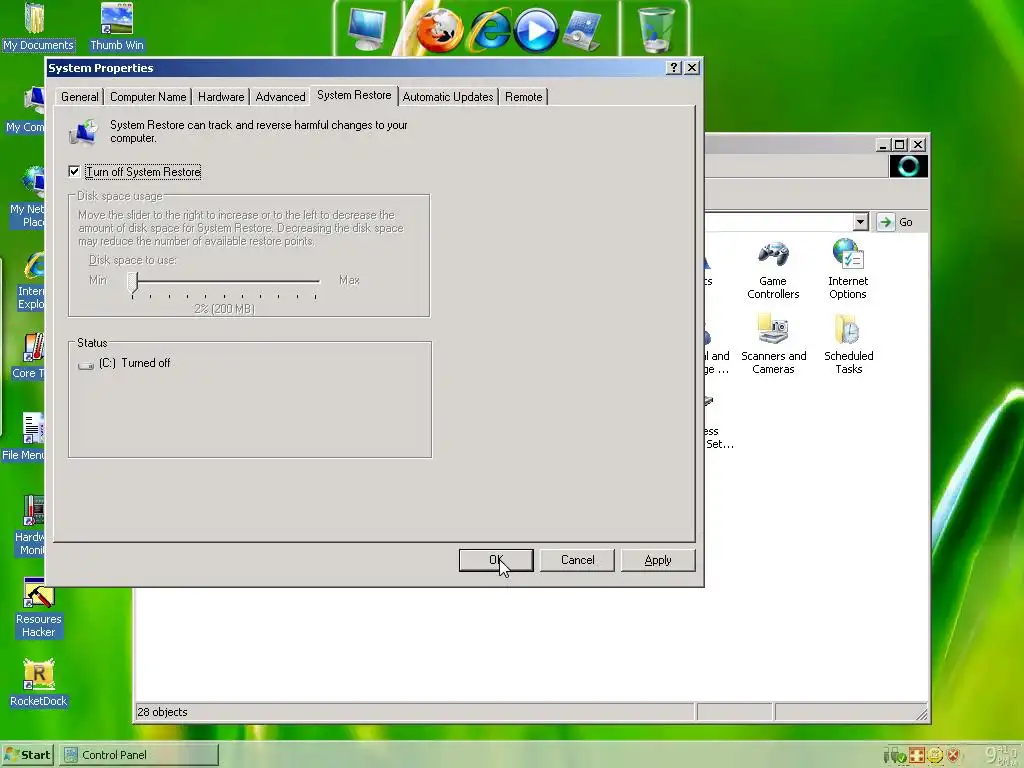1024x768 pixels.
Task: Go to the Advanced tab
Action: coord(280,97)
